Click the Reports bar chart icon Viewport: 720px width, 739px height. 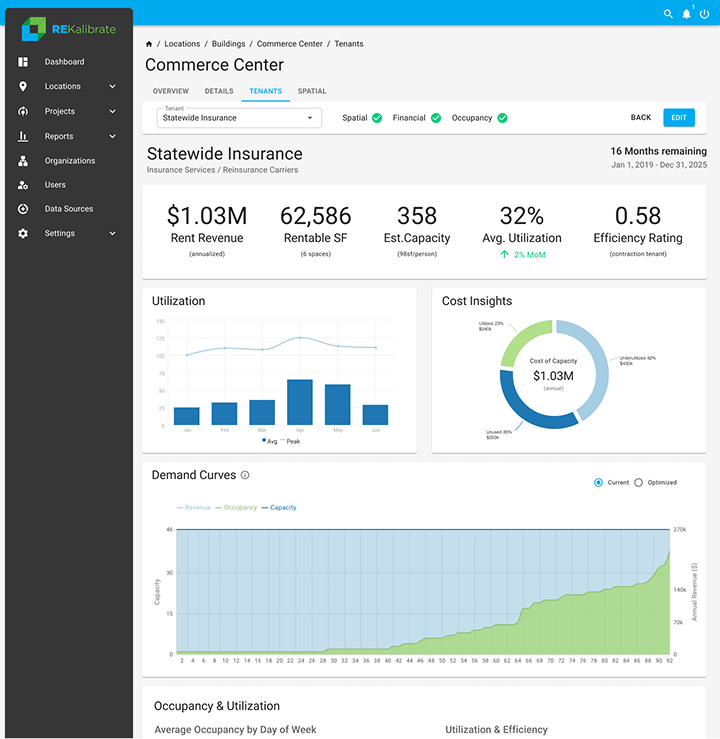click(23, 136)
